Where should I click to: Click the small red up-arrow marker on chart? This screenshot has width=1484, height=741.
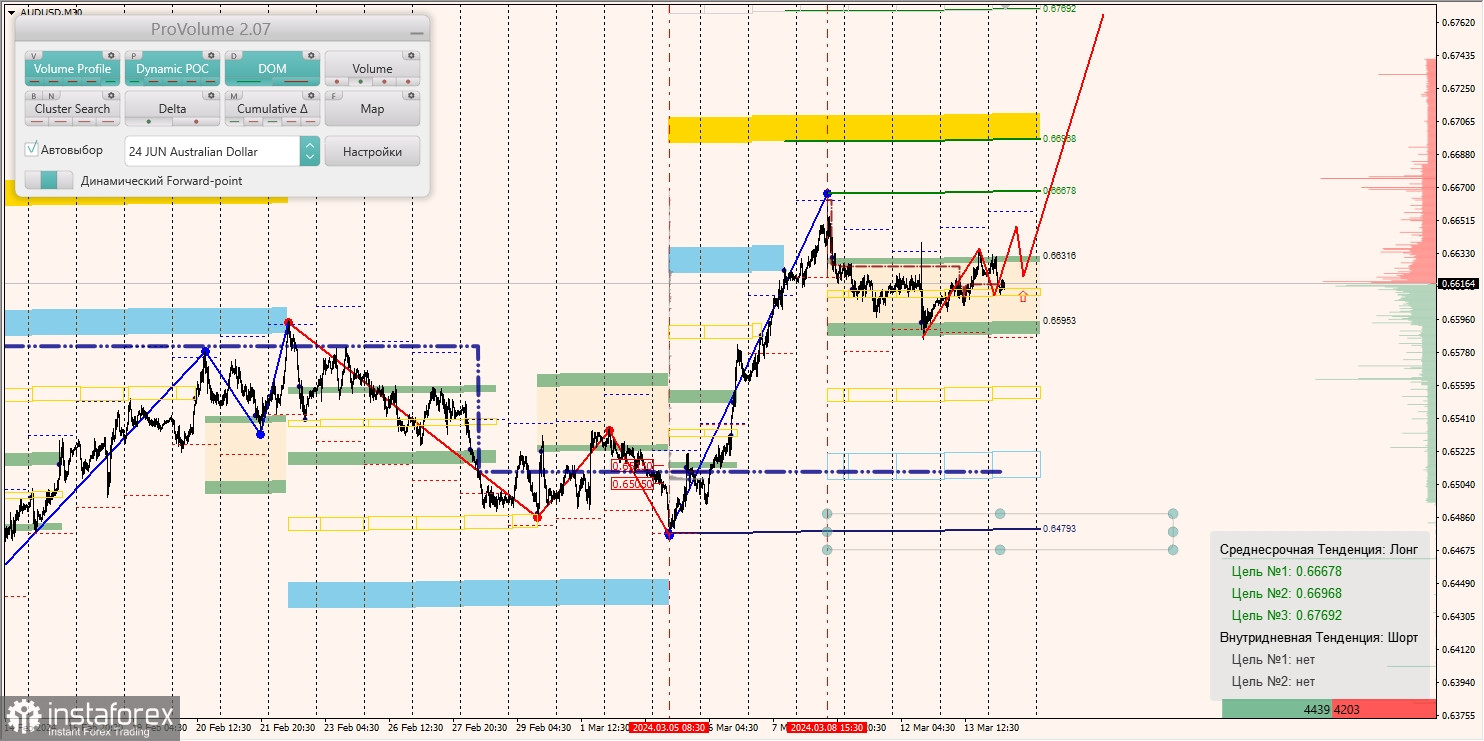tap(1022, 296)
